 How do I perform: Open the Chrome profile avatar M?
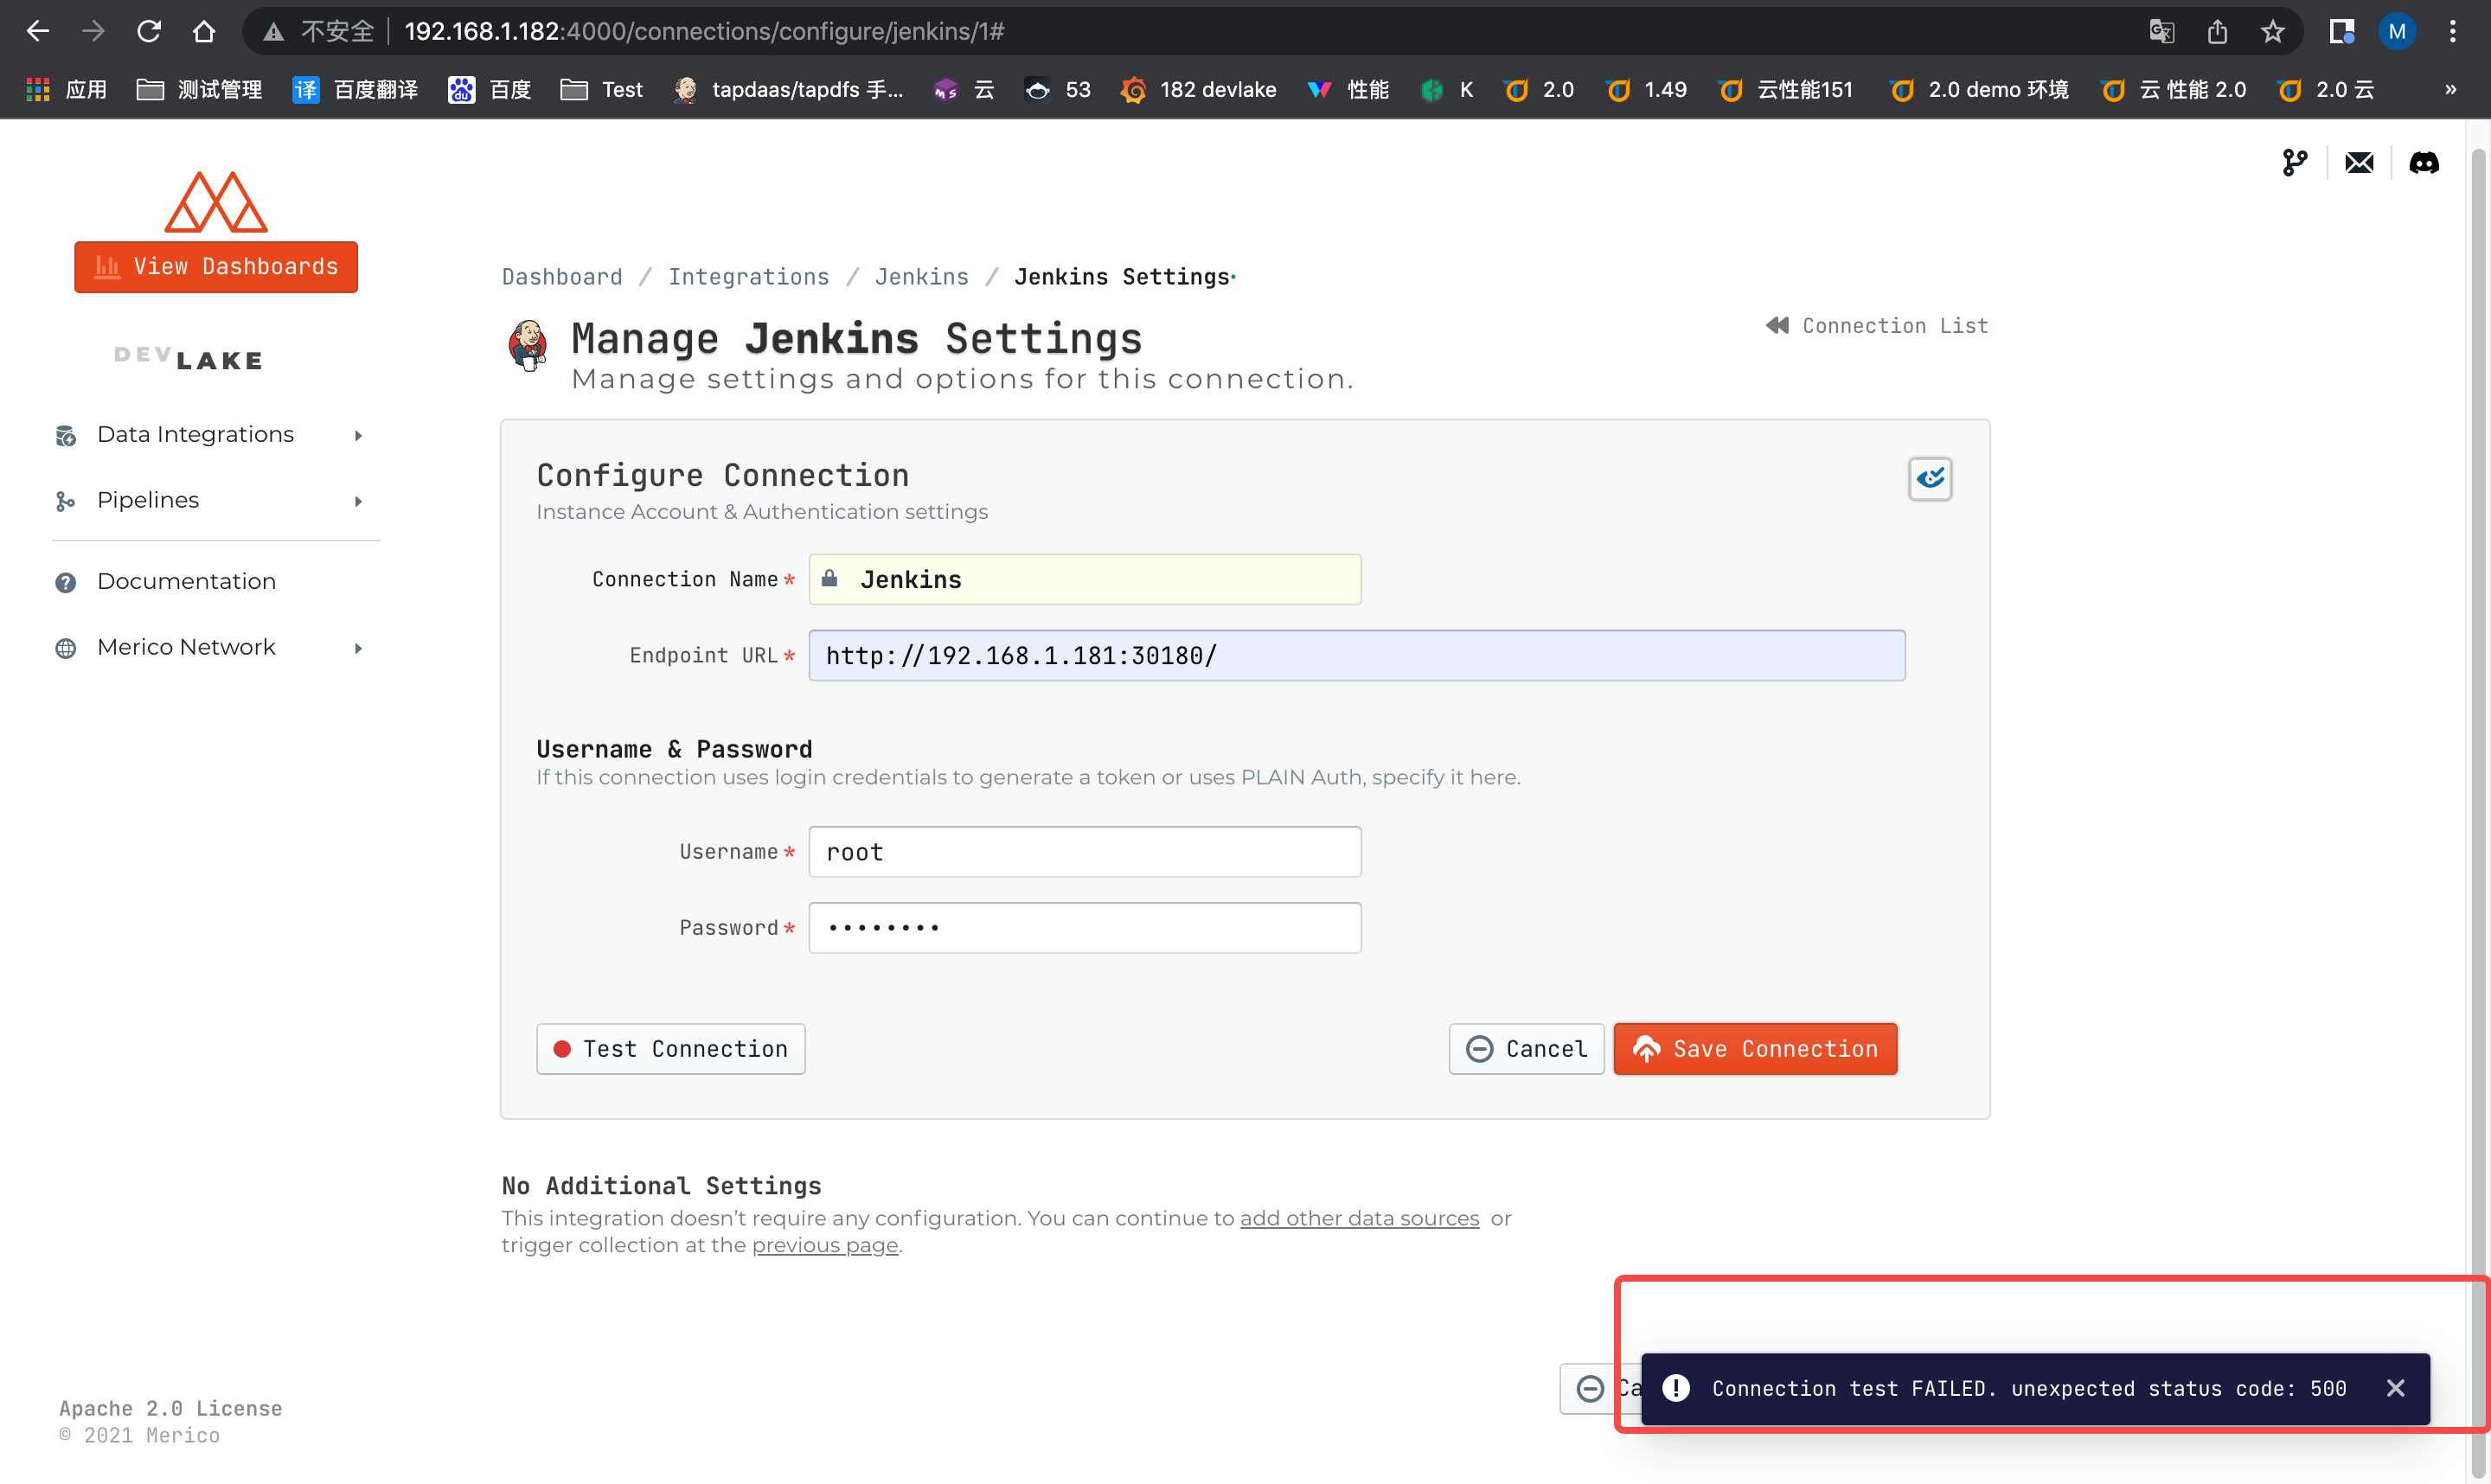pyautogui.click(x=2397, y=31)
